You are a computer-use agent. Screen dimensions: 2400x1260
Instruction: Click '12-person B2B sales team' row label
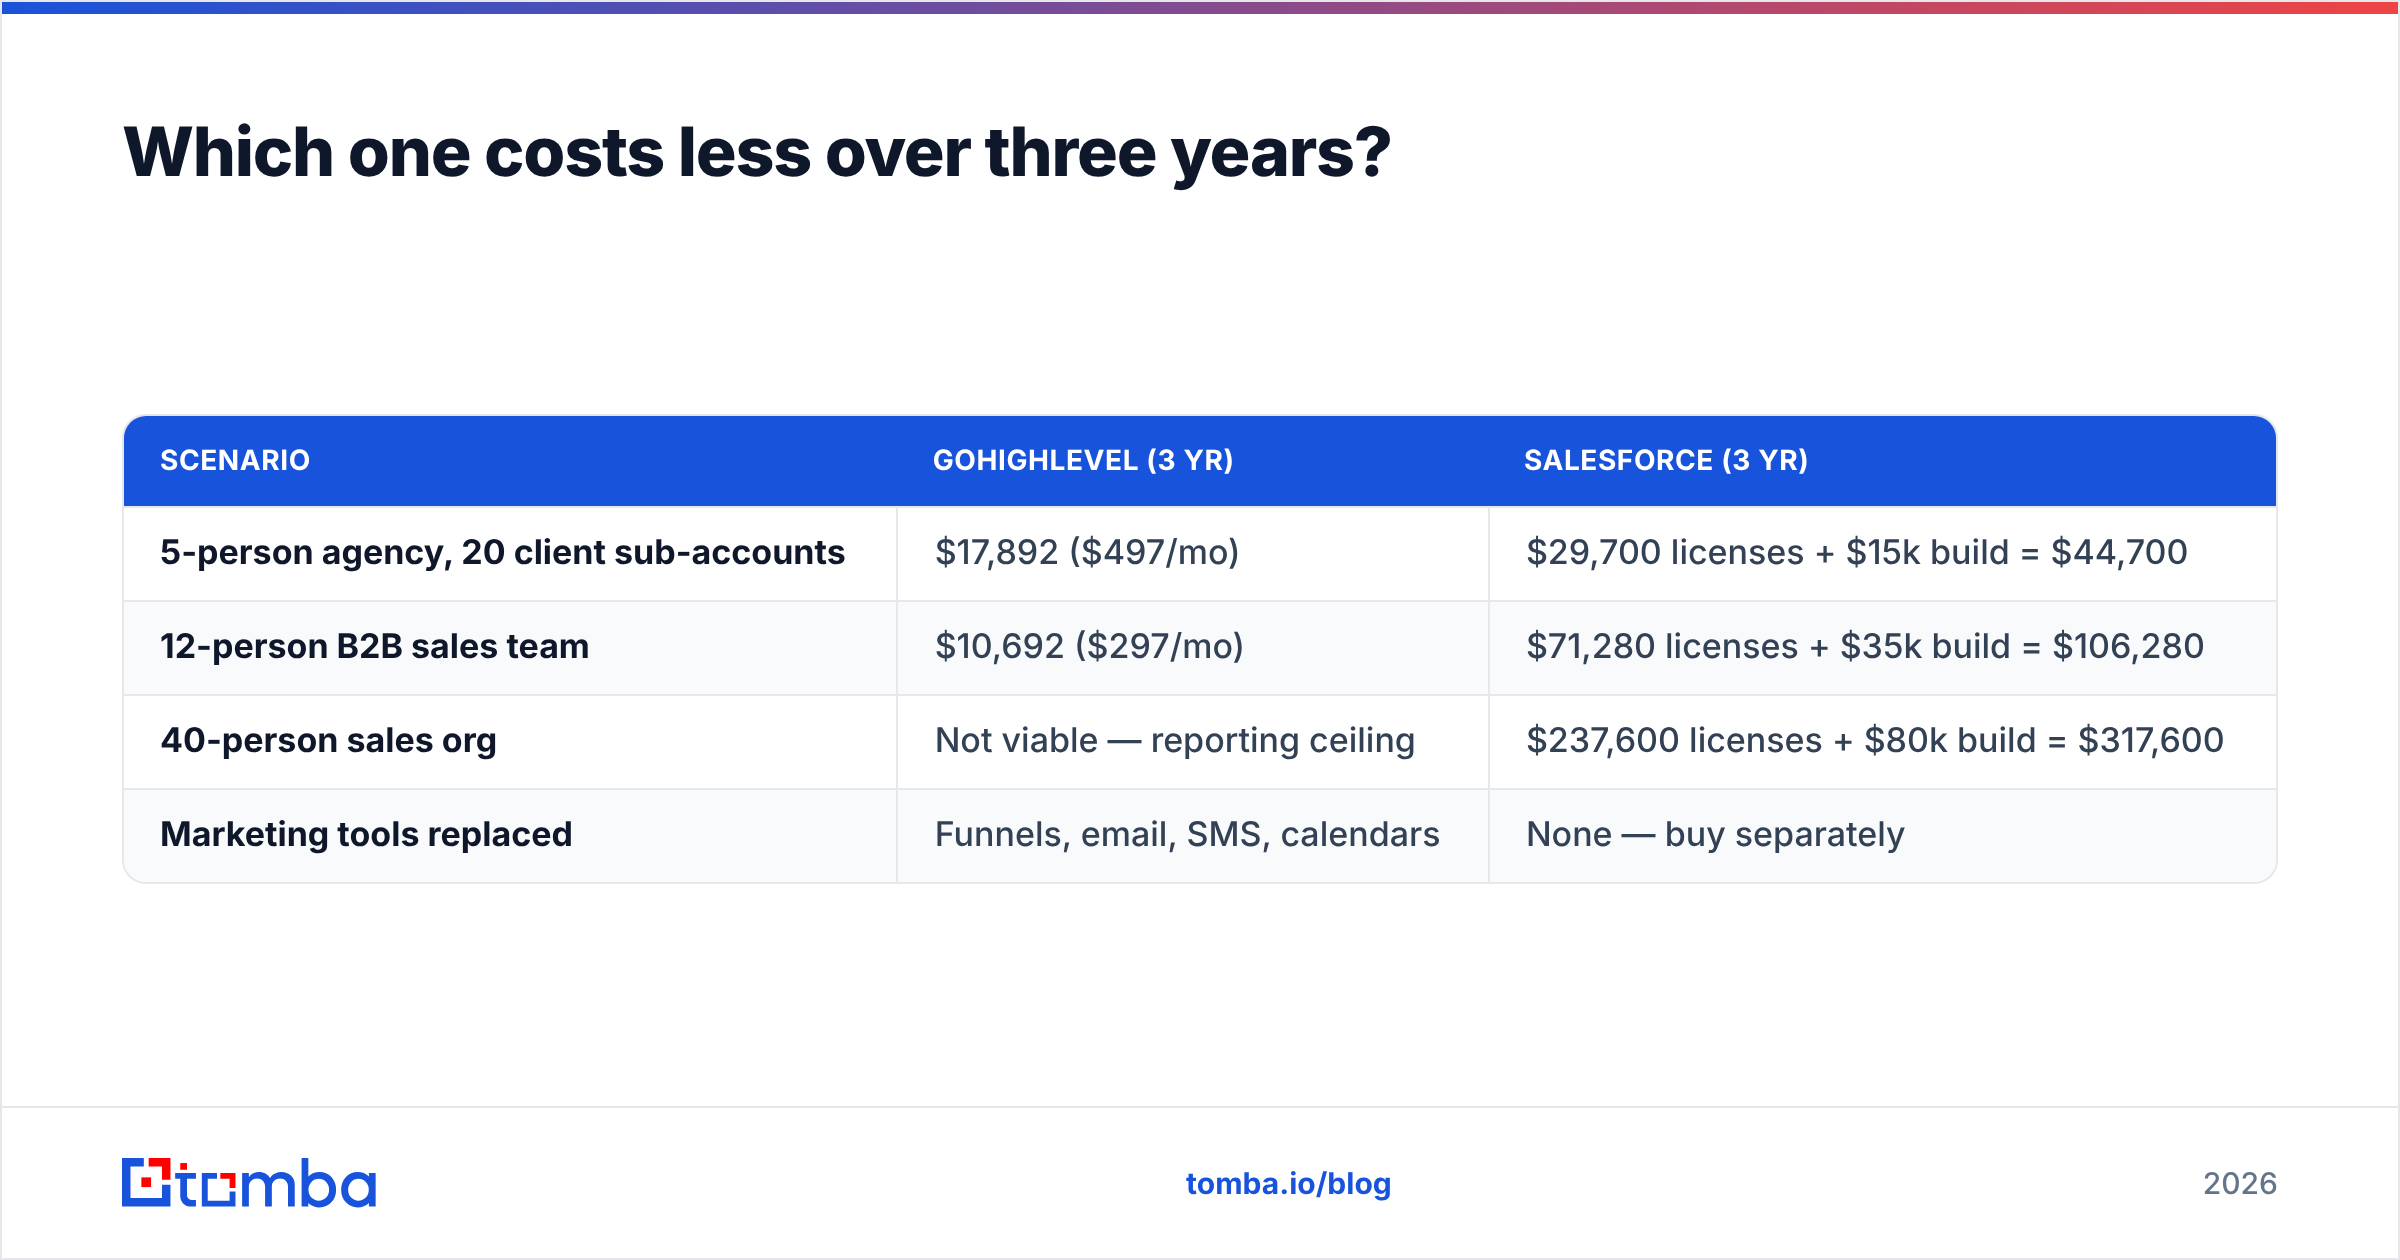point(375,647)
